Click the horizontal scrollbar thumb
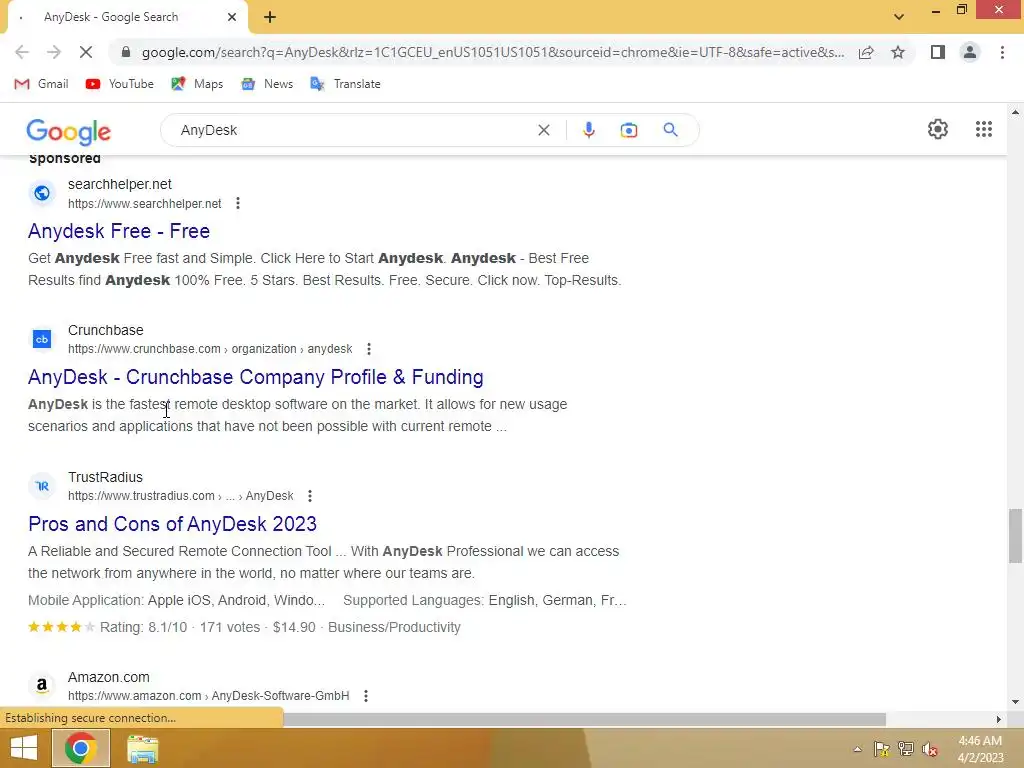The height and width of the screenshot is (768, 1024). point(584,719)
